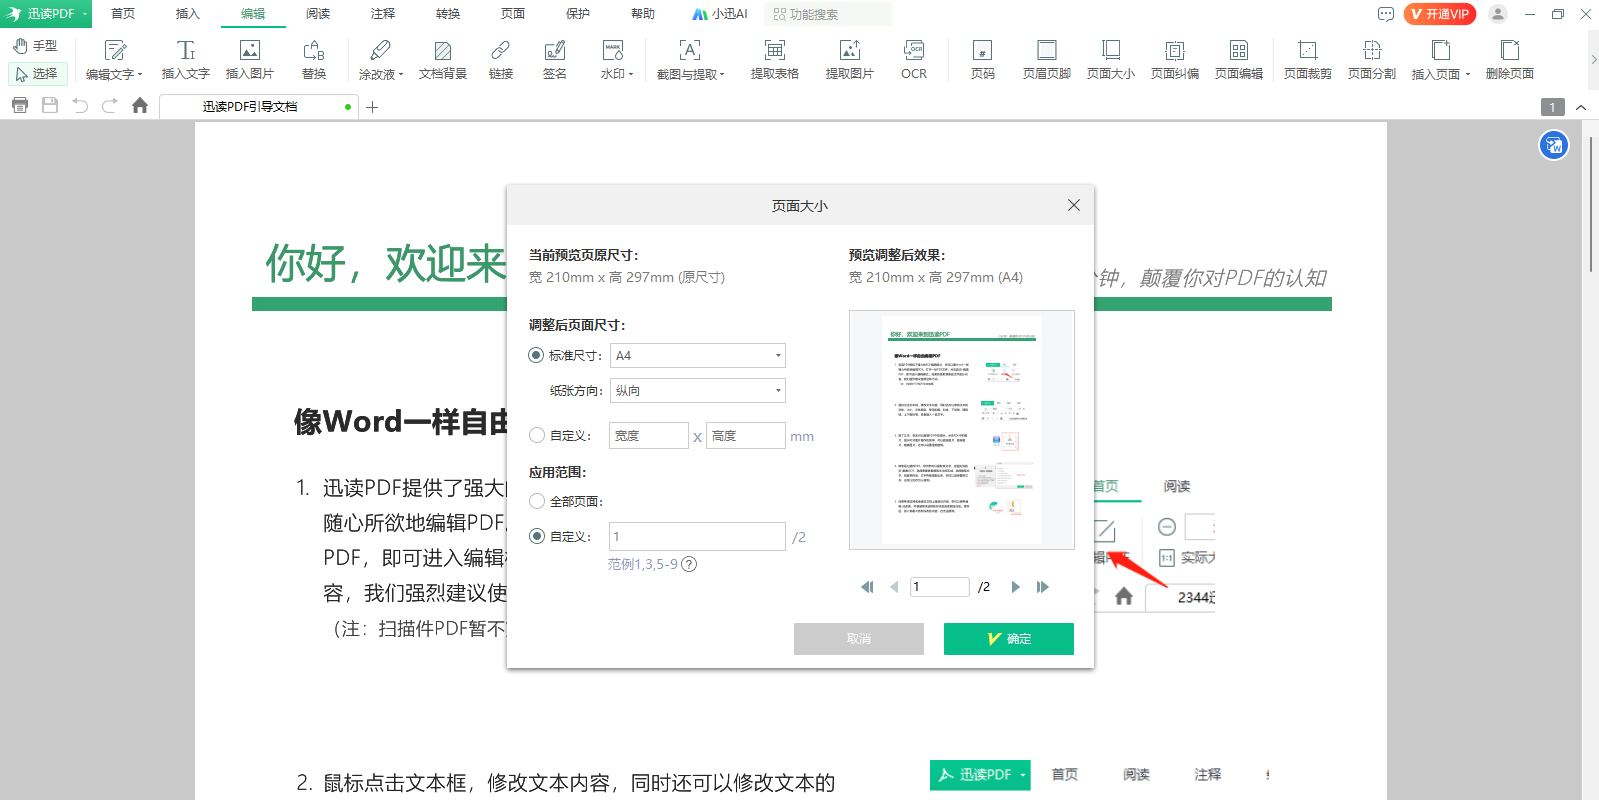Viewport: 1599px width, 800px height.
Task: Click the page preview thumbnail in dialog
Action: click(x=962, y=430)
